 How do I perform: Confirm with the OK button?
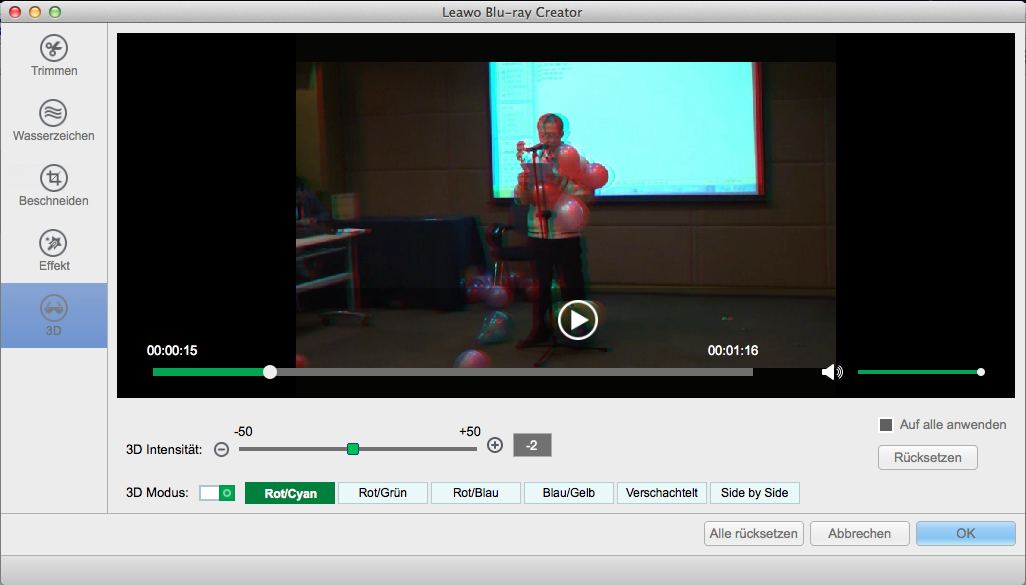(x=966, y=533)
